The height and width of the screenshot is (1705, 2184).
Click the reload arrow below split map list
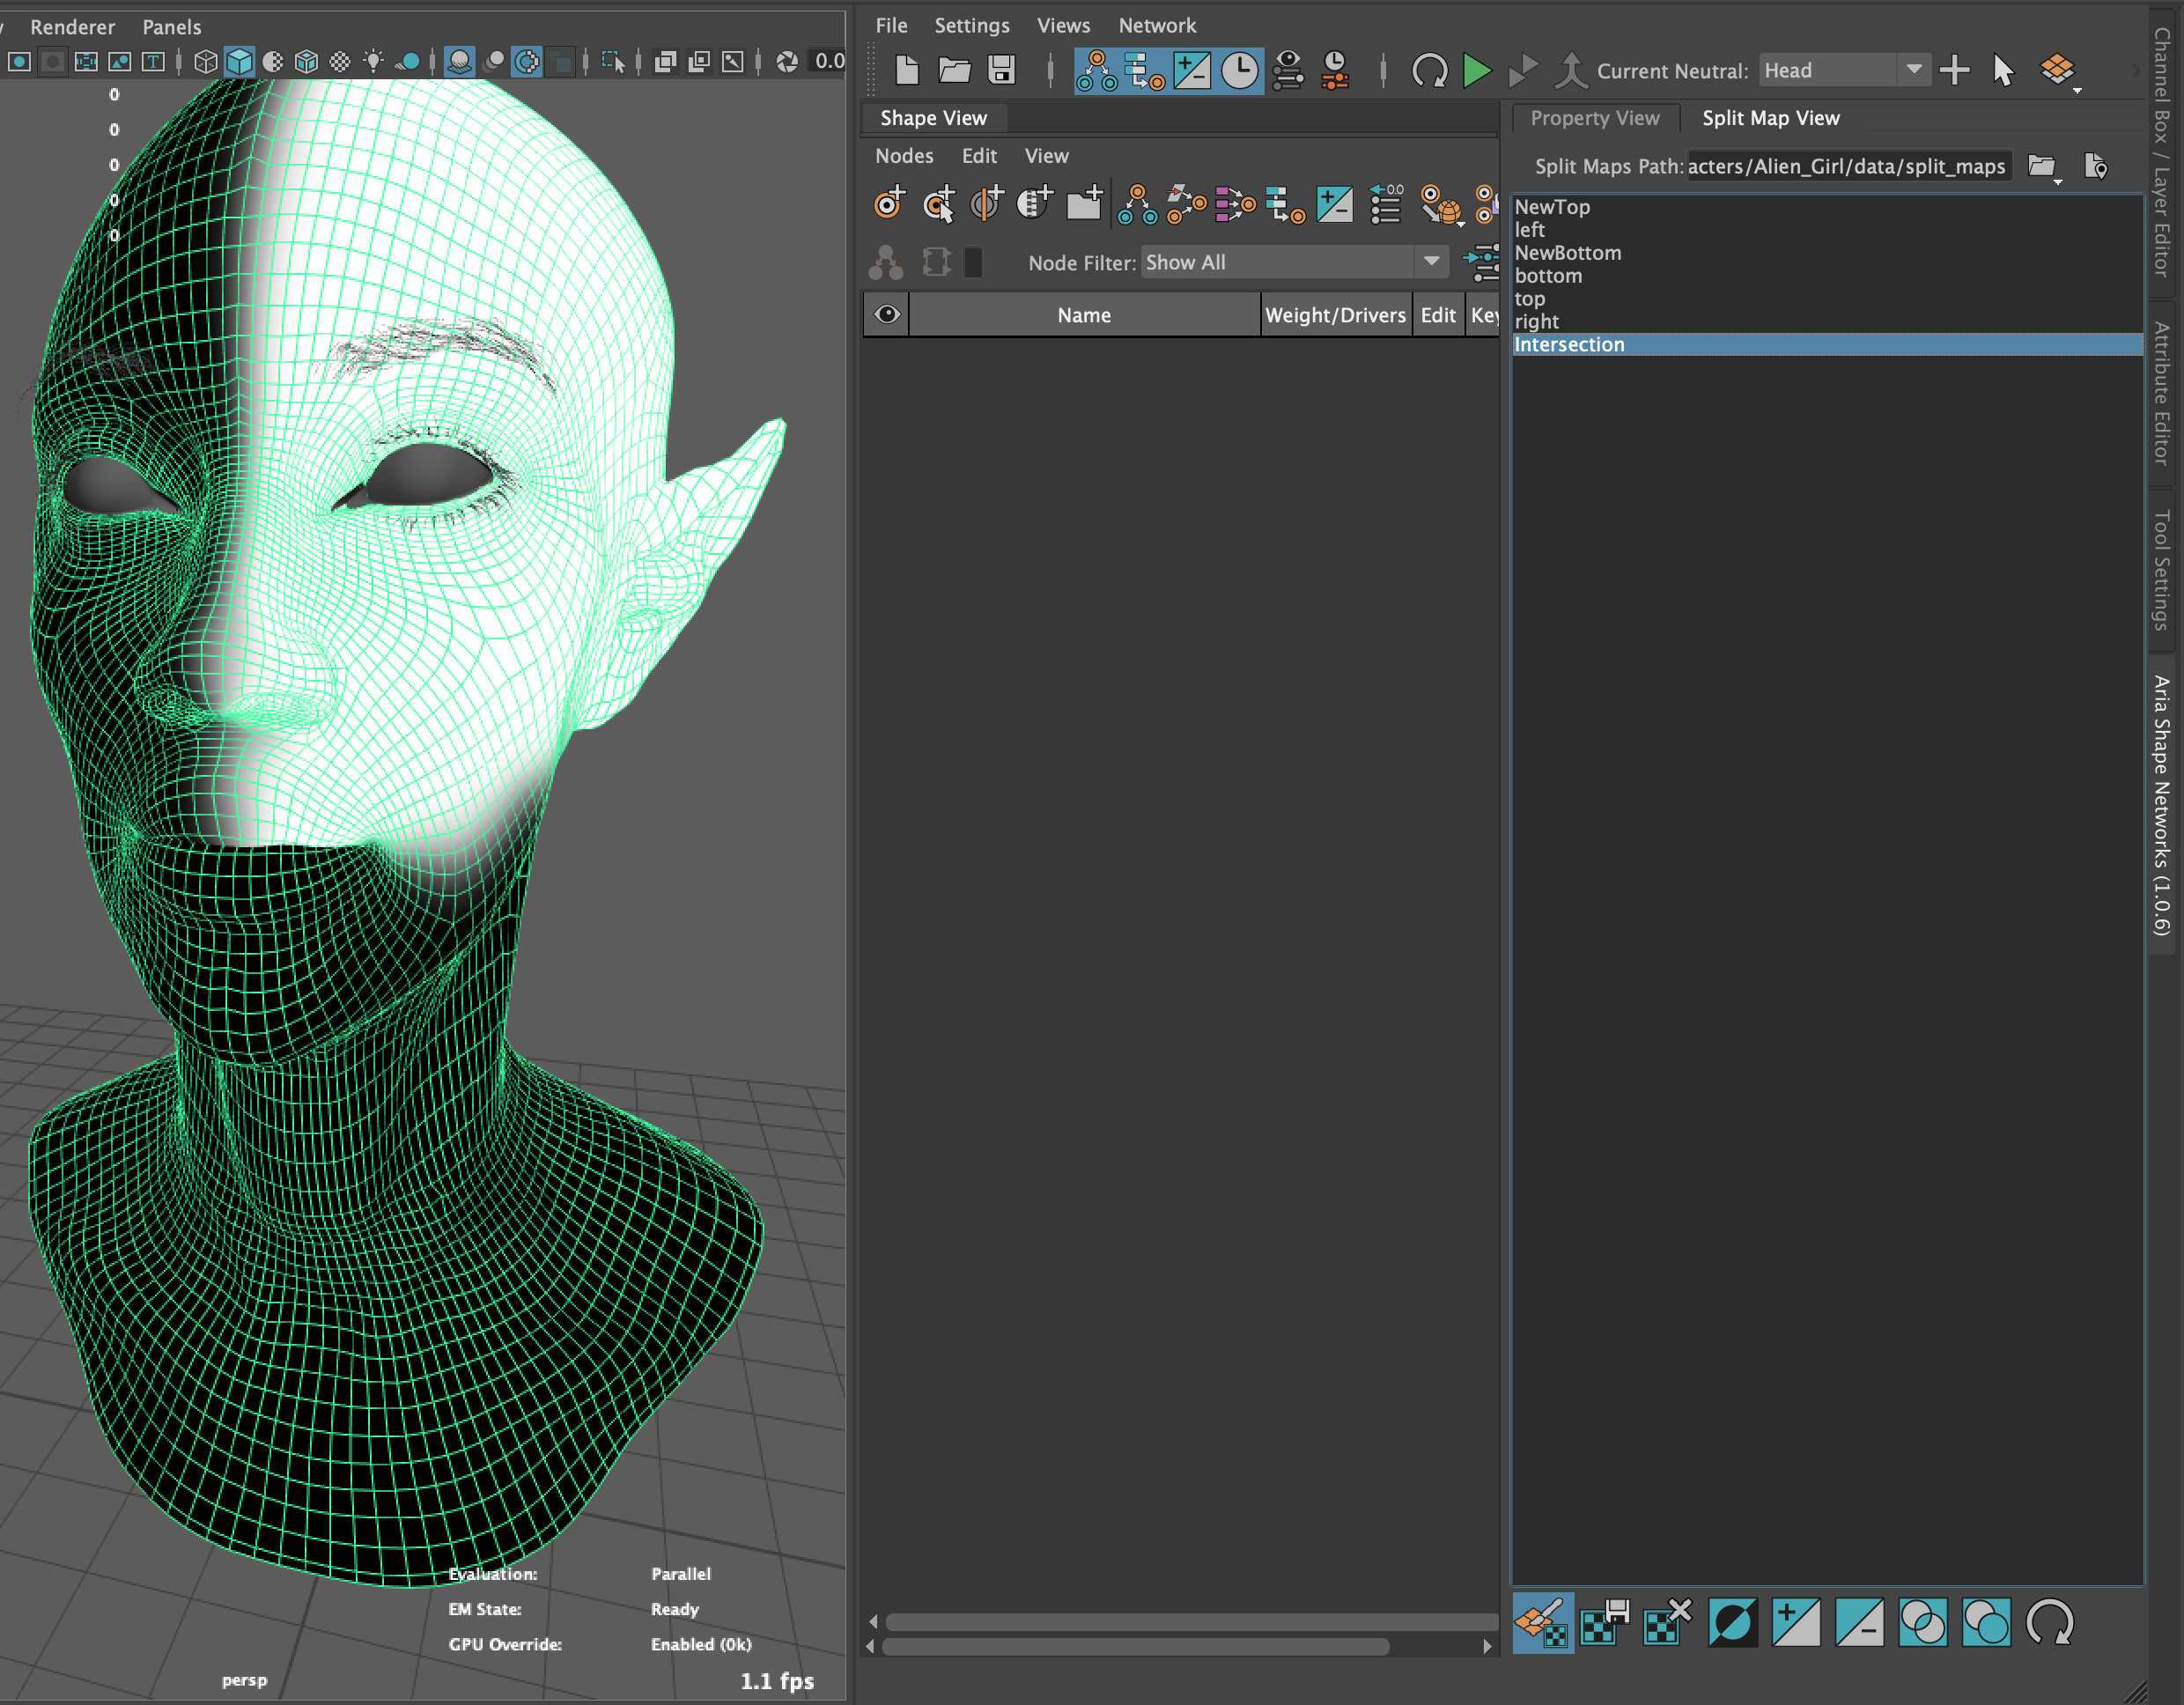coord(2050,1622)
